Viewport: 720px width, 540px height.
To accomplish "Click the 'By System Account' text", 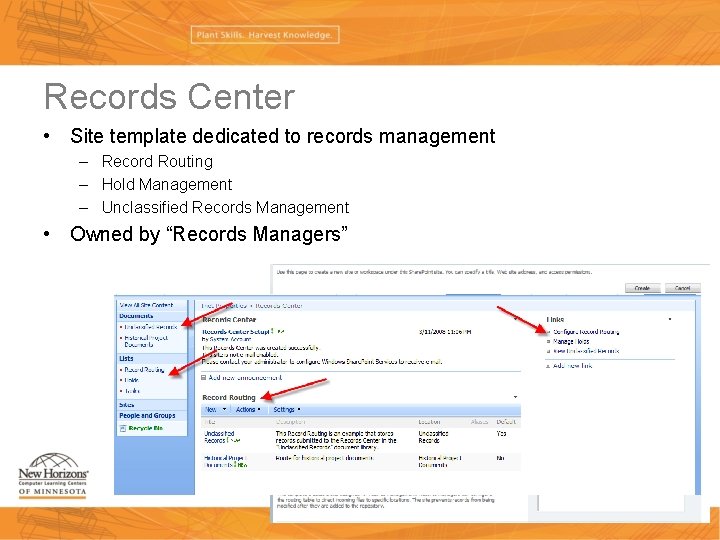I will click(226, 339).
